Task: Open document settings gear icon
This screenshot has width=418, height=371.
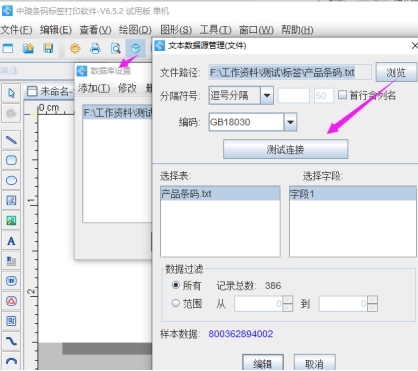Action: (x=75, y=49)
